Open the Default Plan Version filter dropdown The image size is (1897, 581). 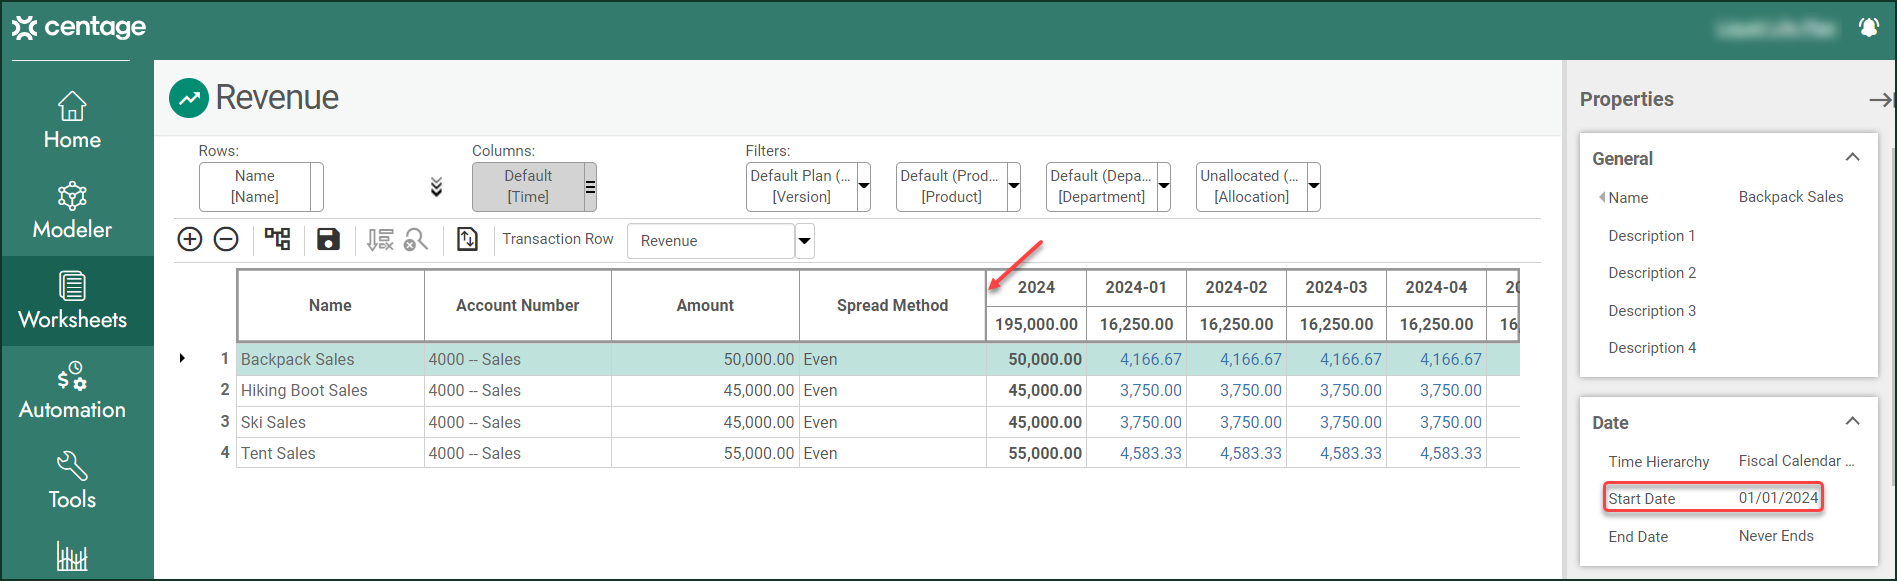click(x=864, y=186)
